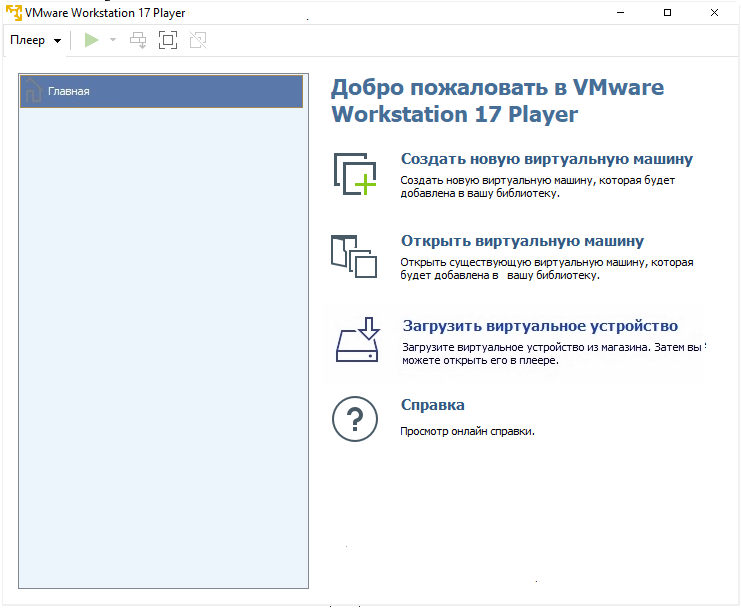Open Справка help link

(432, 405)
